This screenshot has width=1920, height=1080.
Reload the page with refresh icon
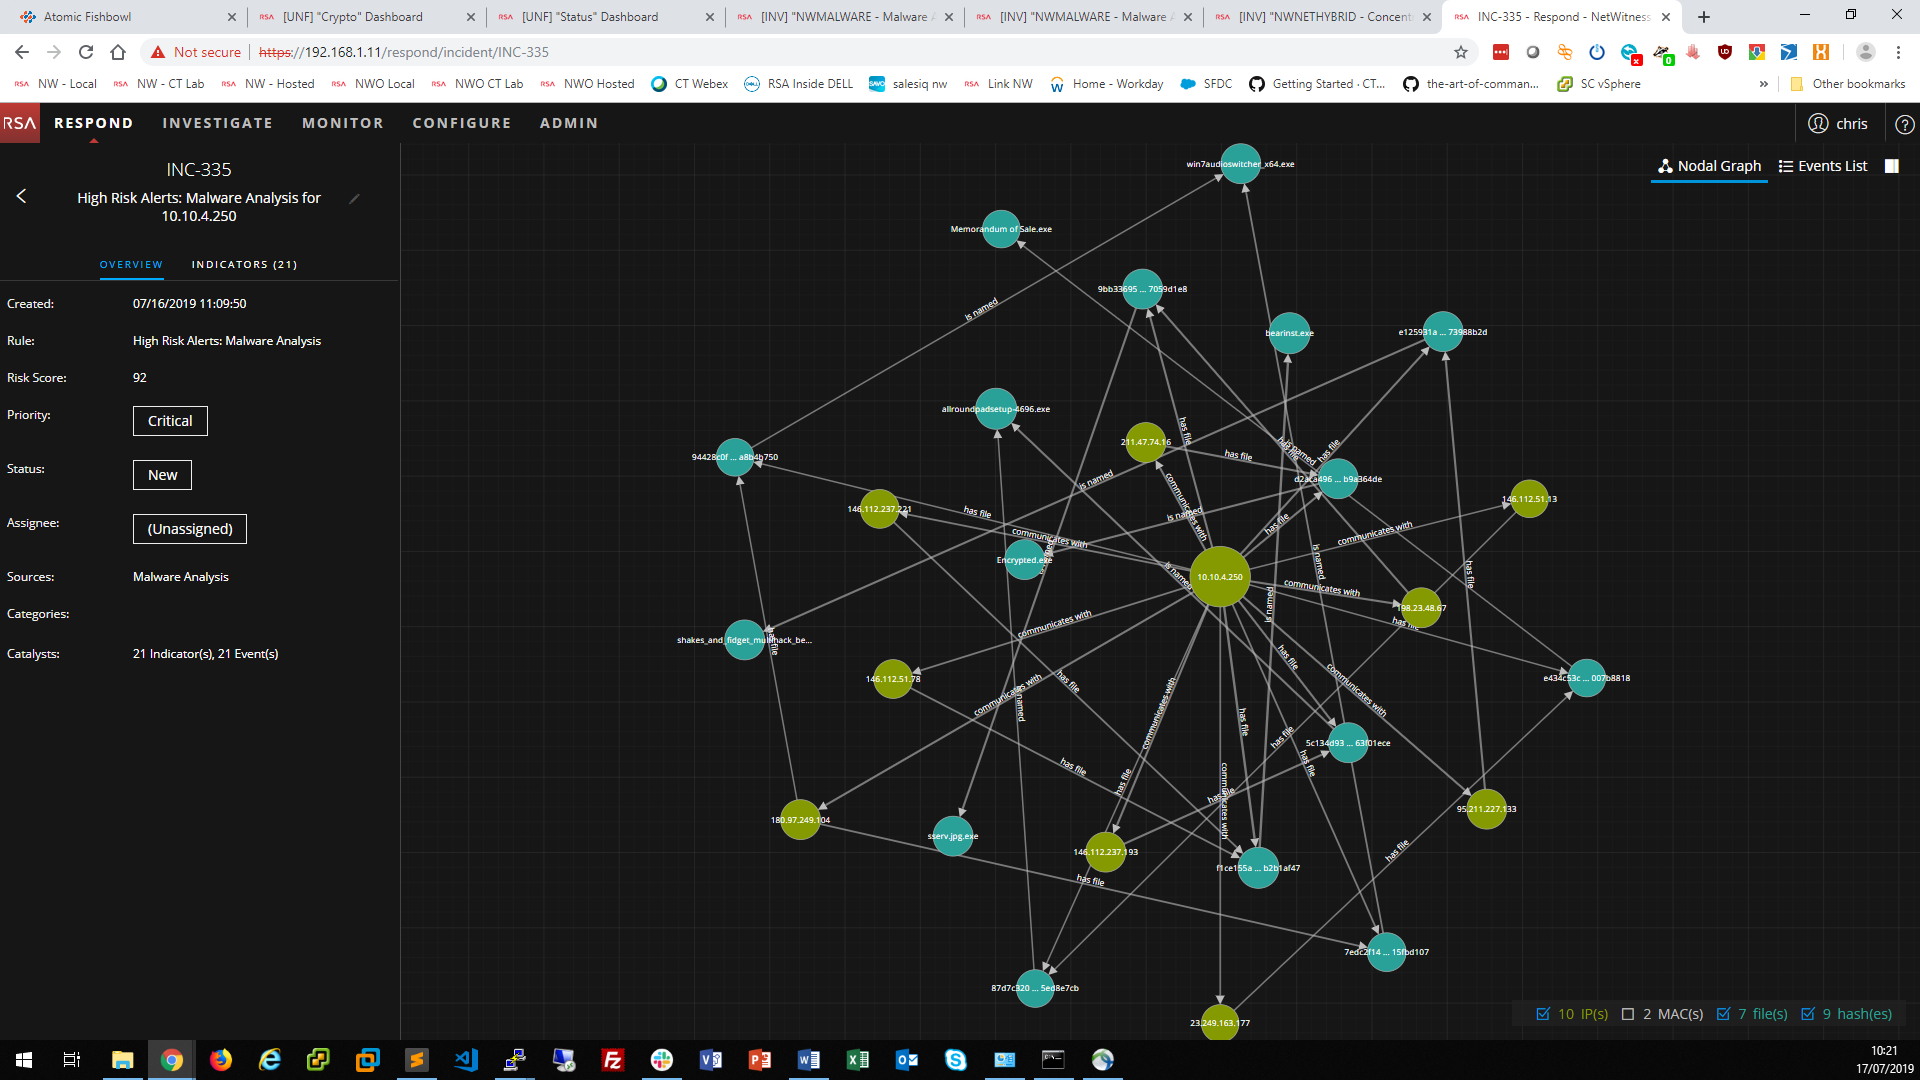click(x=86, y=52)
